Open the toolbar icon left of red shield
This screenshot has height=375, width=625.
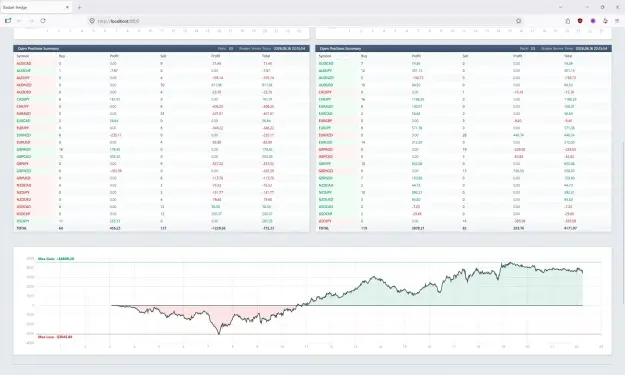[568, 21]
